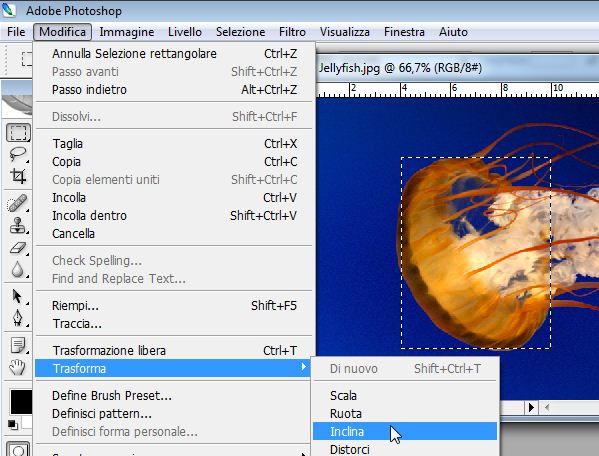
Task: Select the Pen tool
Action: click(18, 318)
